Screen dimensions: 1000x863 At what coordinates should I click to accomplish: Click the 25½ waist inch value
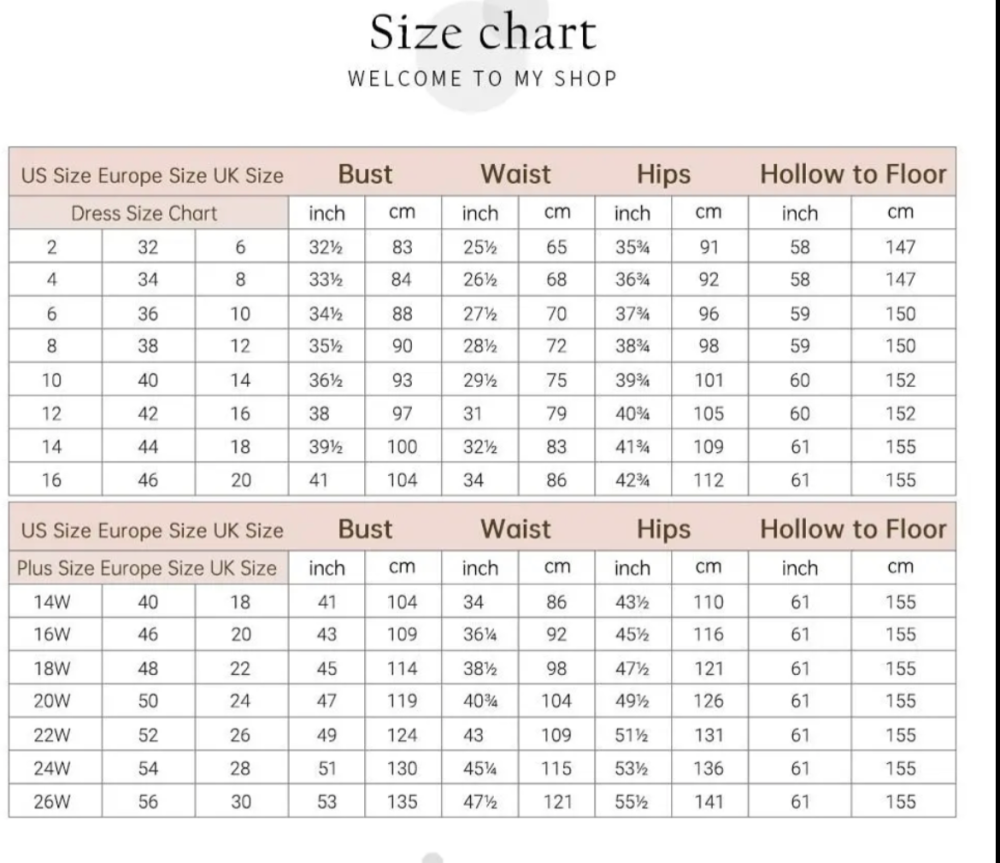click(480, 247)
